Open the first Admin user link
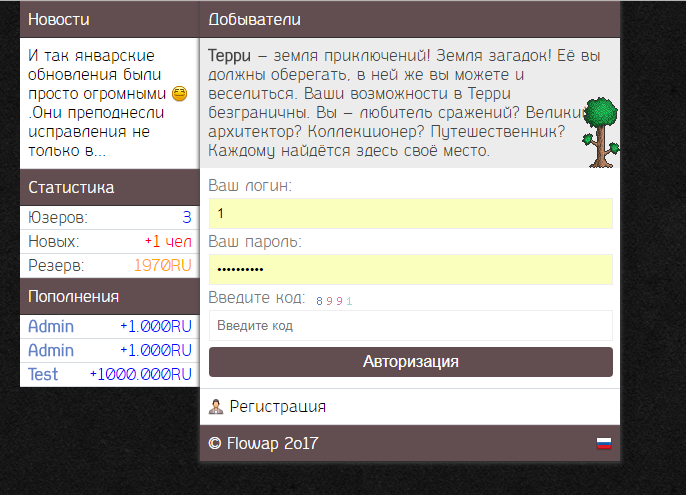The height and width of the screenshot is (495, 686). coord(50,327)
